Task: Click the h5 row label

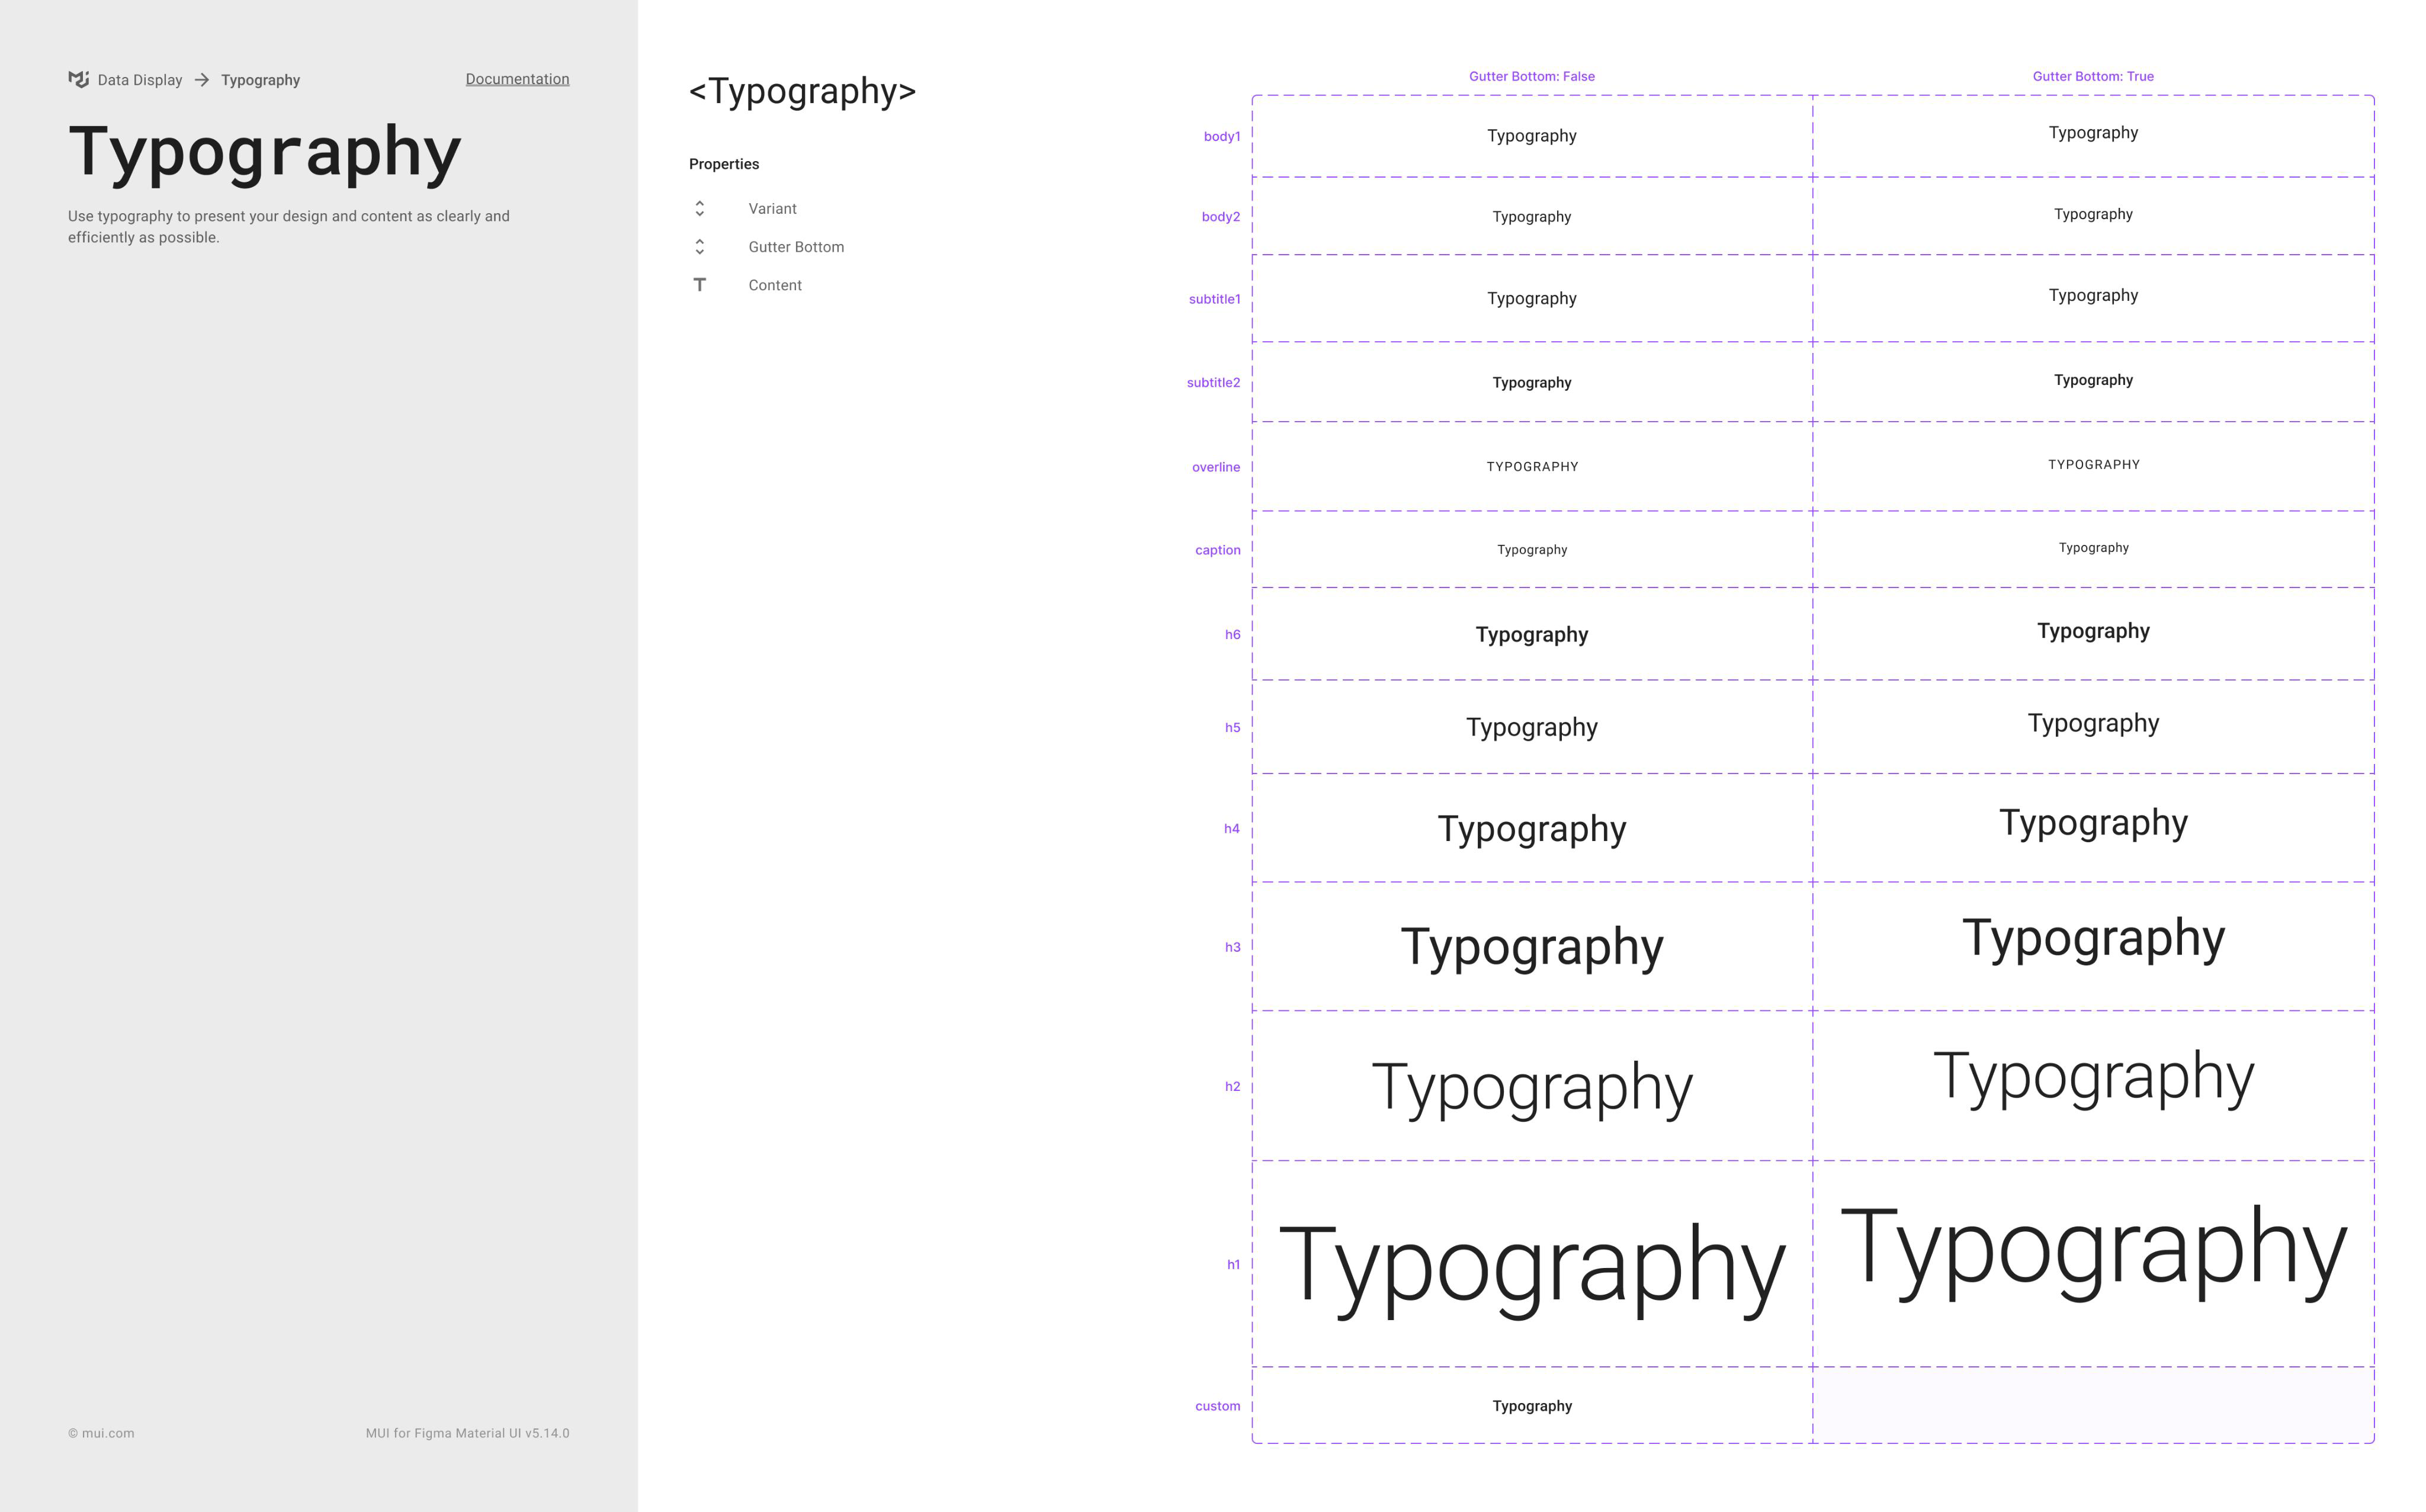Action: coord(1233,728)
